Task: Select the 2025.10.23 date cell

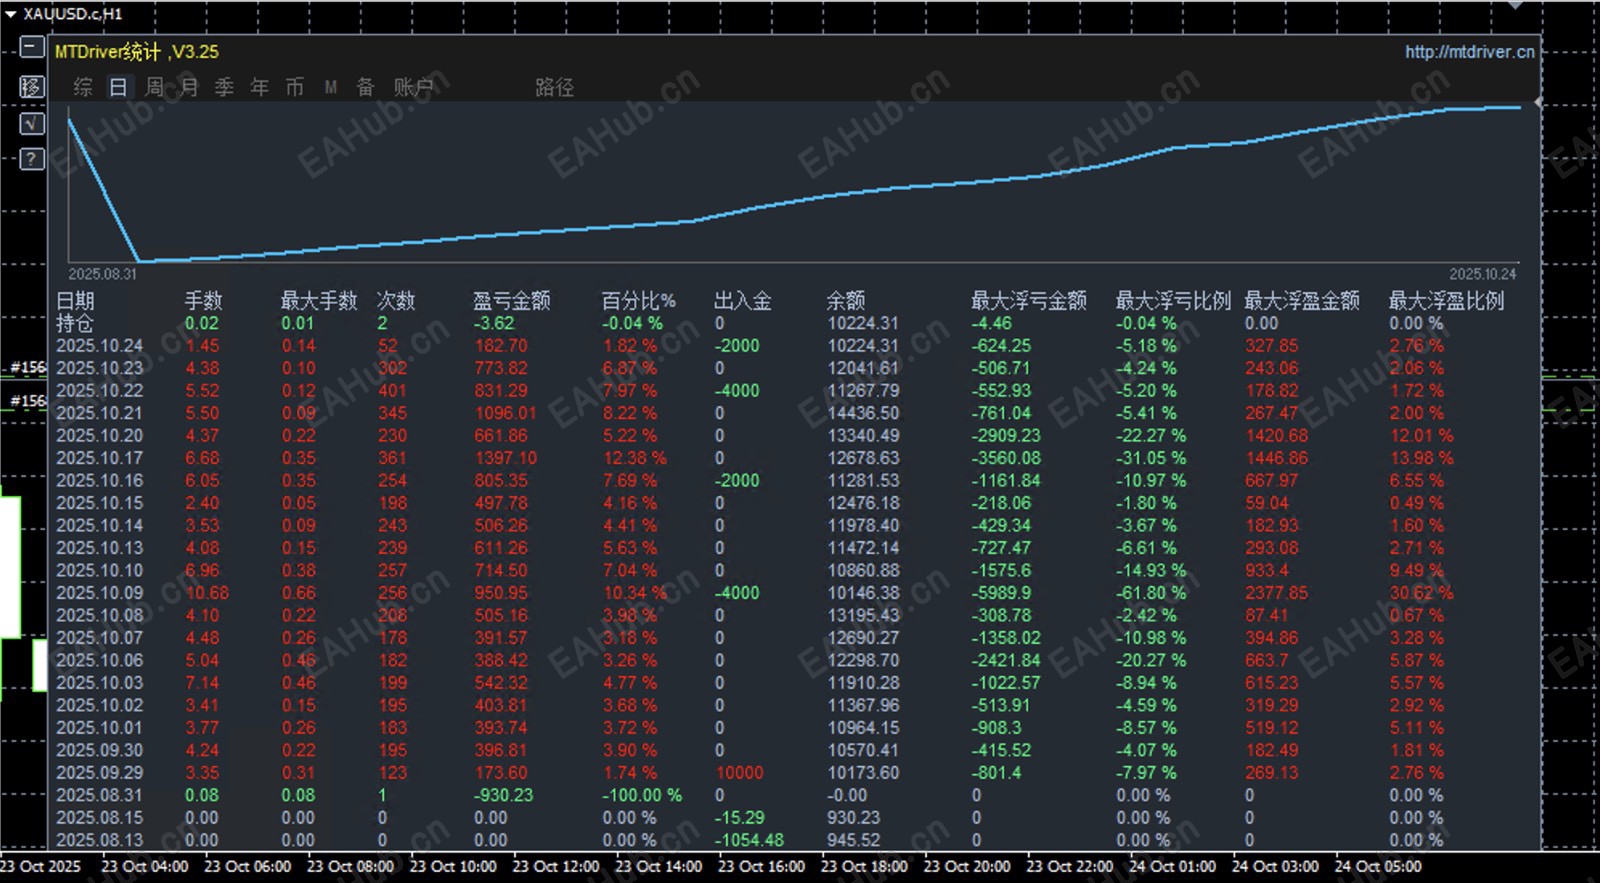Action: 99,368
